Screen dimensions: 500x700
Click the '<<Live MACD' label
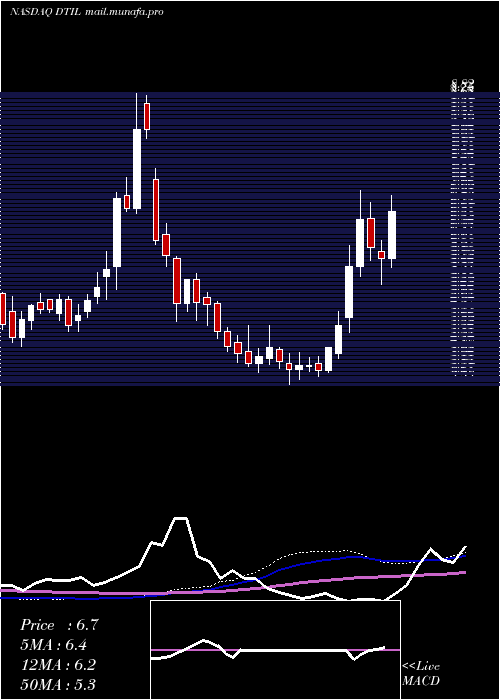tap(421, 673)
